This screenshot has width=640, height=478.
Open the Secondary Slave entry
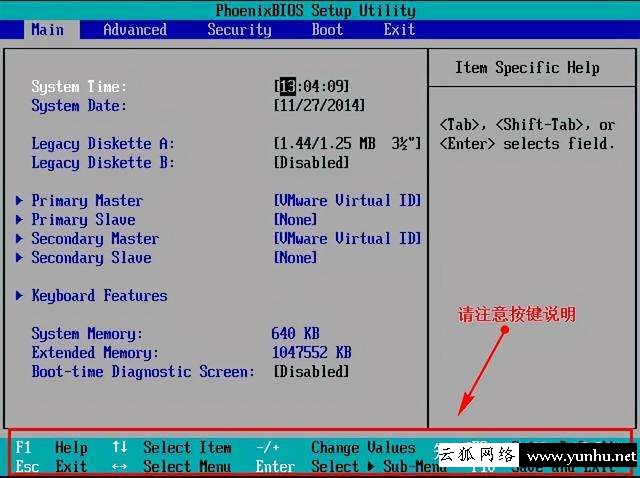click(91, 258)
